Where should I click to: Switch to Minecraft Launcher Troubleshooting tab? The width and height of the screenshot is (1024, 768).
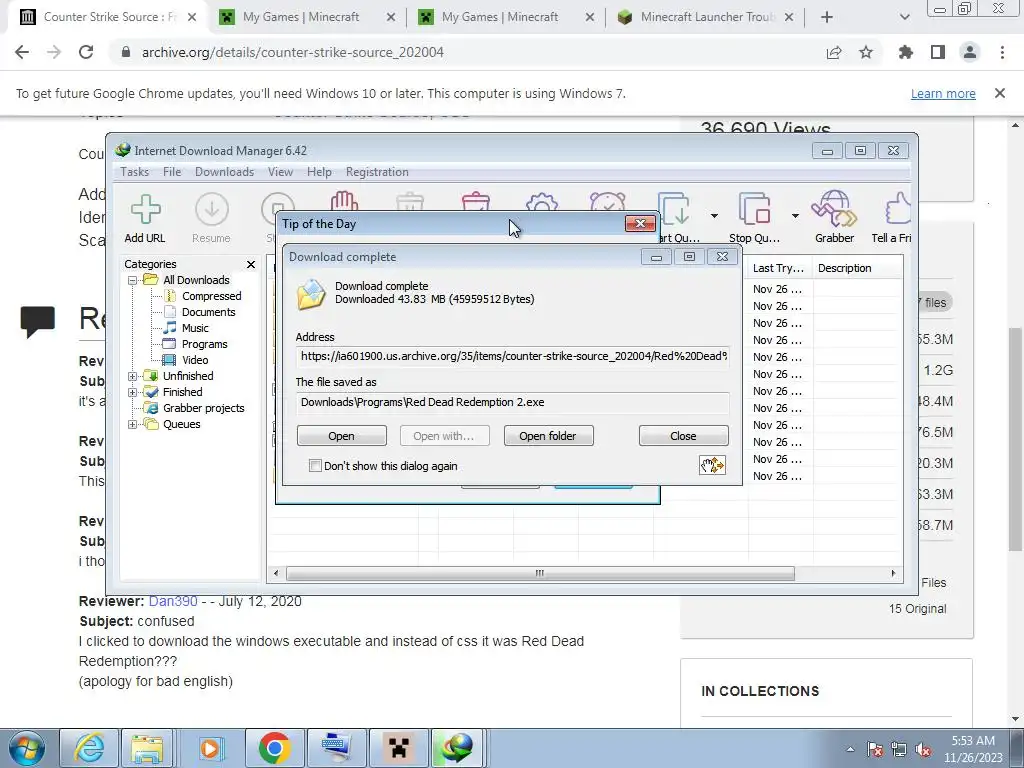point(707,17)
